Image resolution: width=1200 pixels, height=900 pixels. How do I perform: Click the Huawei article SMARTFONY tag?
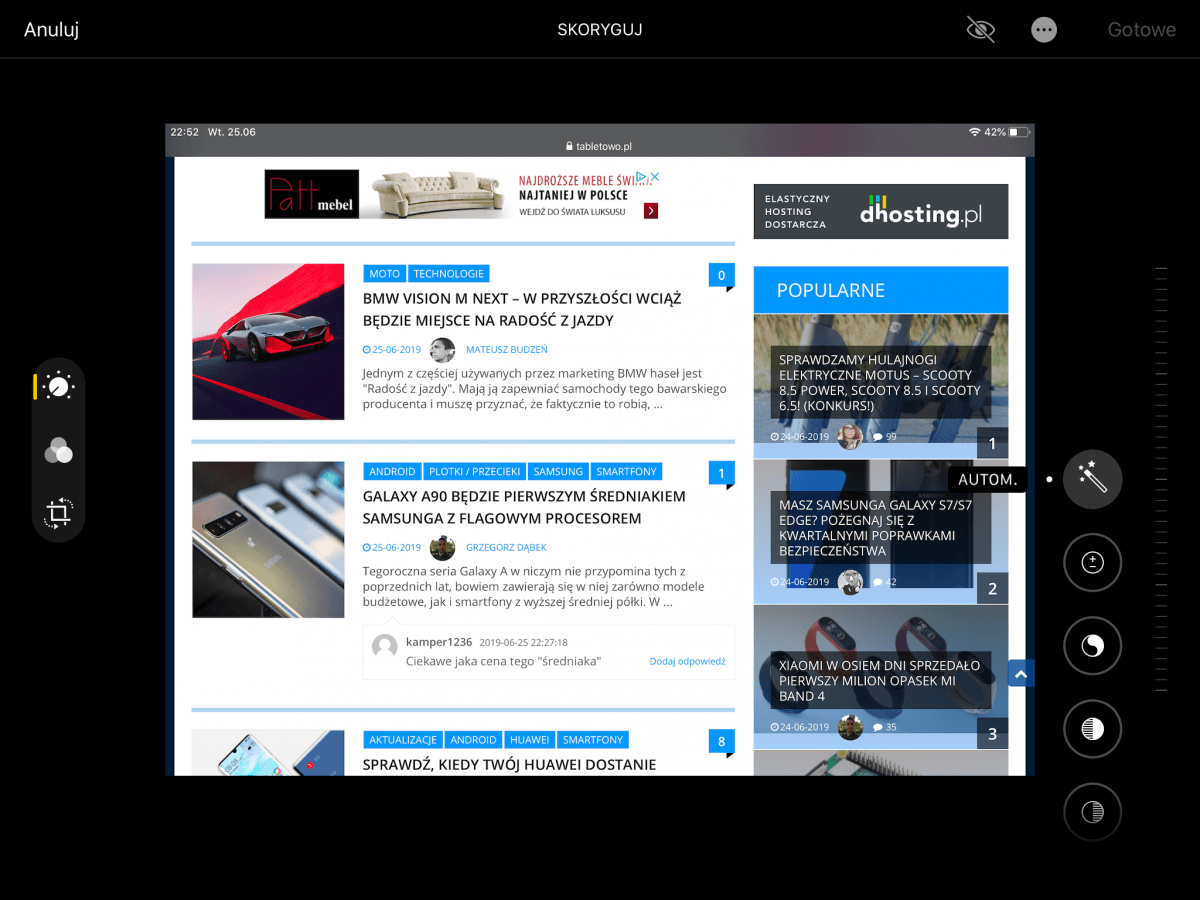593,739
